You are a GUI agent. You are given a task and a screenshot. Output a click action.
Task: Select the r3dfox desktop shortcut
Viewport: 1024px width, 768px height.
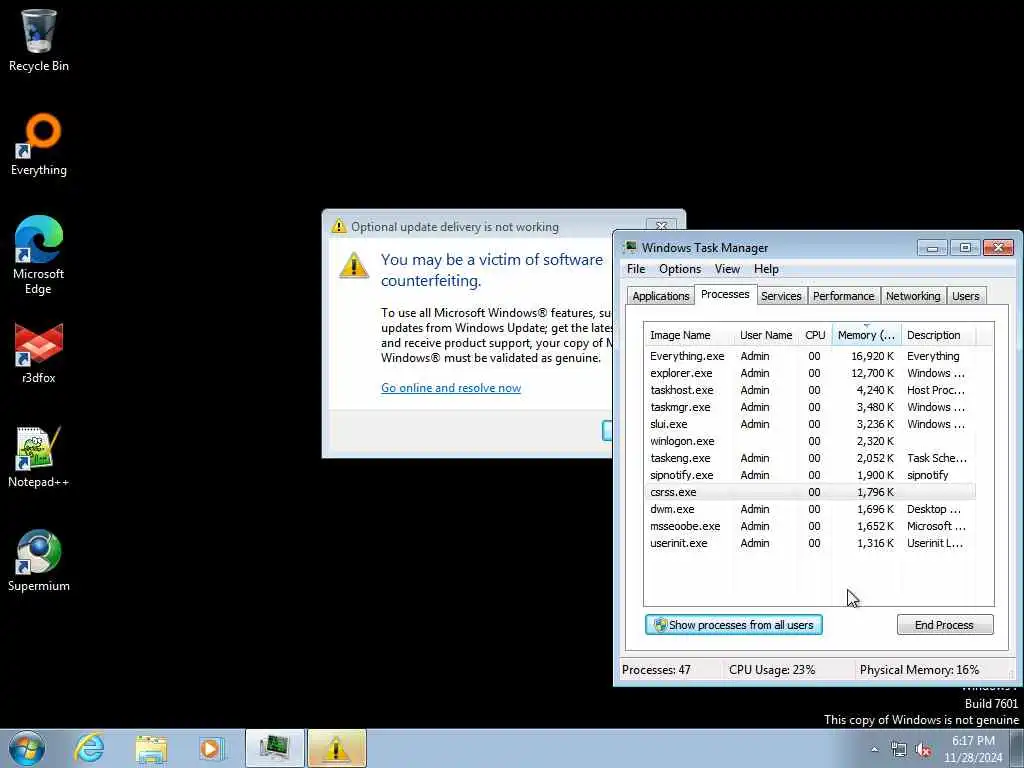click(x=39, y=353)
